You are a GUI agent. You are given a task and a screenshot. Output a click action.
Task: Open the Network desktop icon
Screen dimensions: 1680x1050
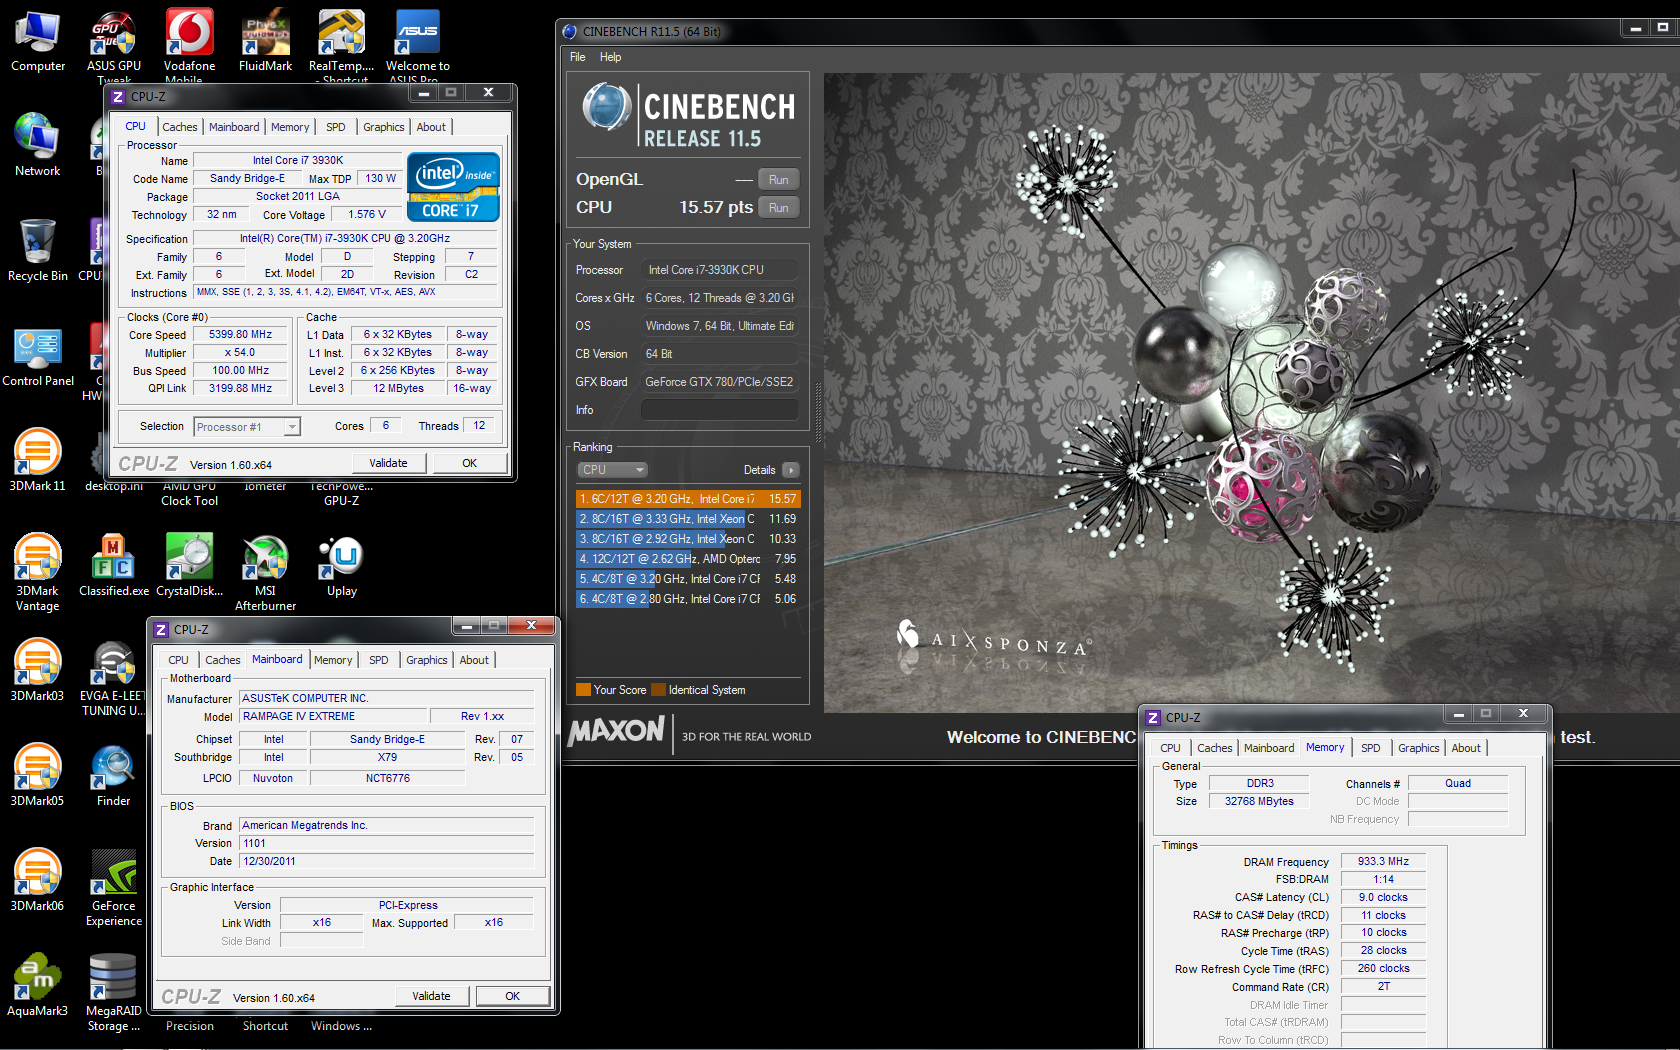point(38,146)
